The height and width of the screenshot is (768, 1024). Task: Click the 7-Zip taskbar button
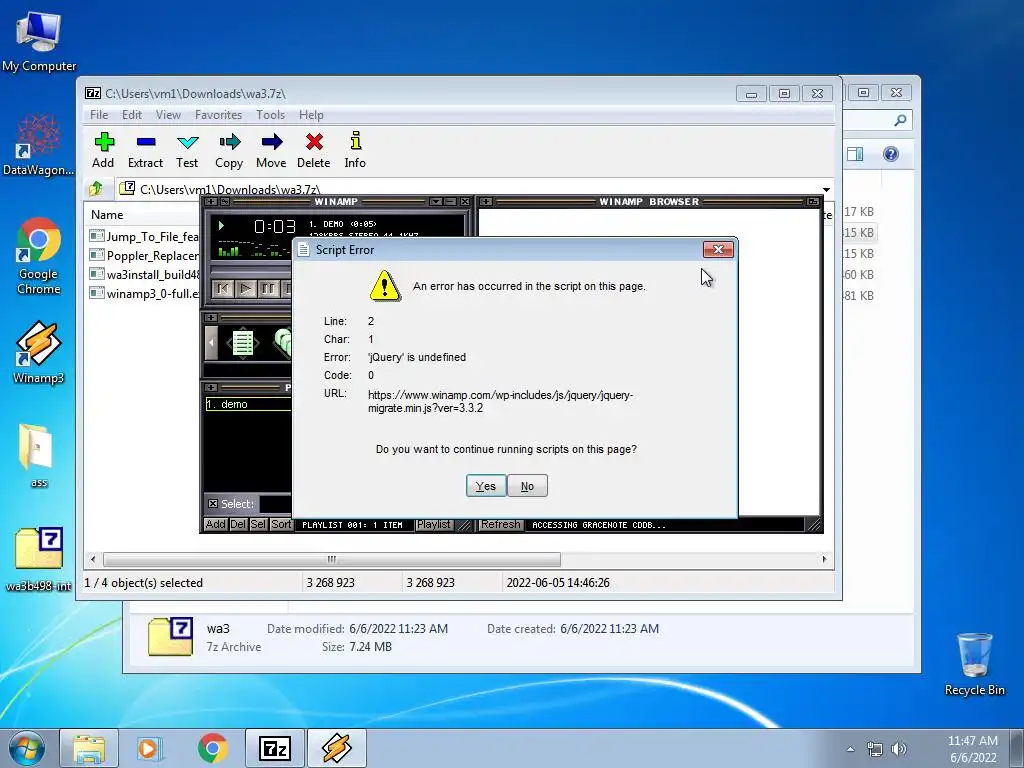[x=275, y=748]
